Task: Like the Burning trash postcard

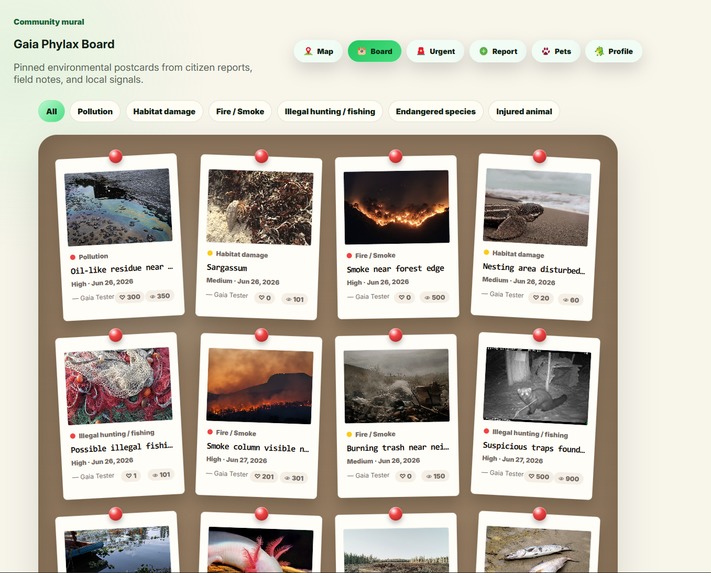Action: (405, 476)
